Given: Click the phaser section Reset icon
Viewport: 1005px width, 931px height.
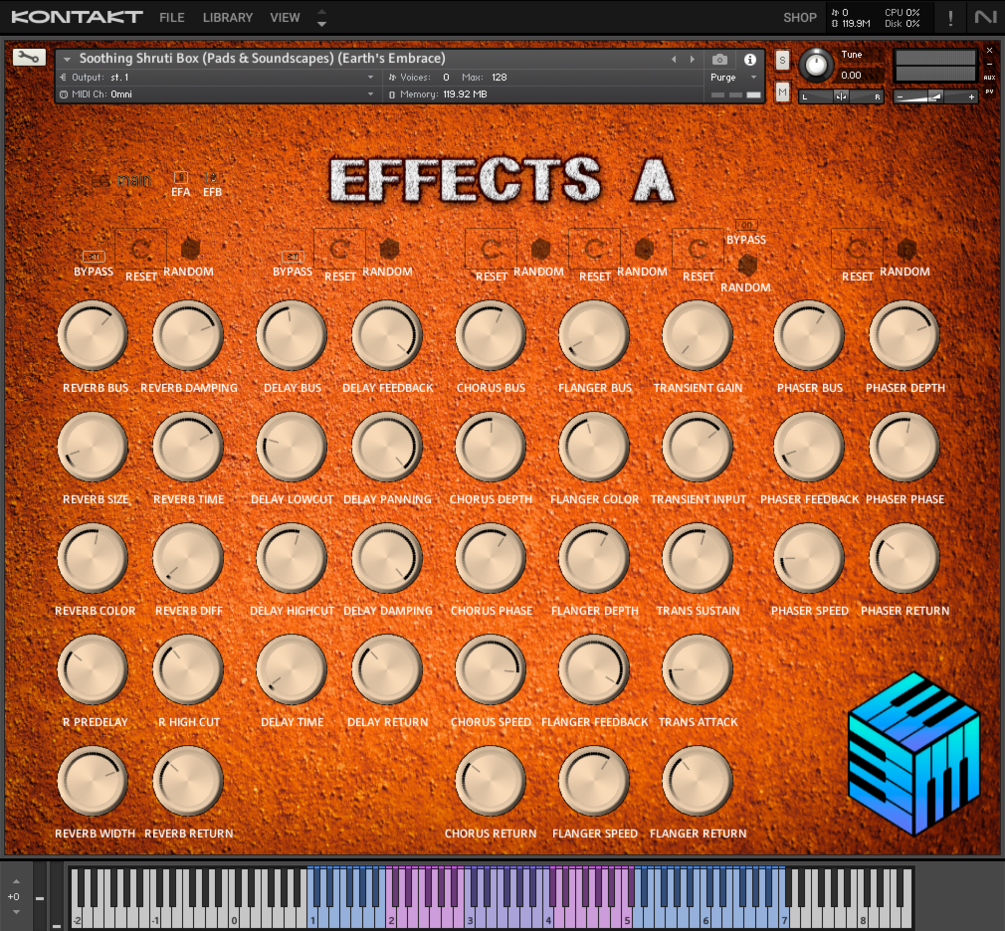Looking at the screenshot, I should [x=857, y=249].
